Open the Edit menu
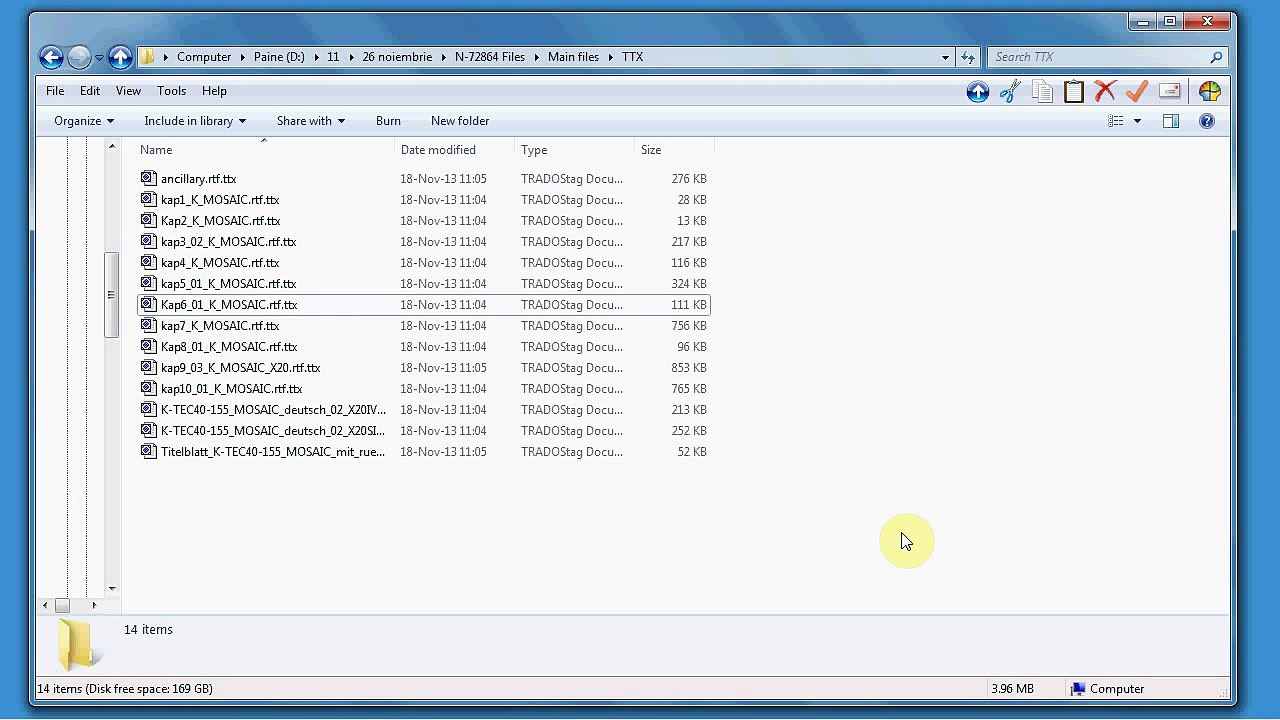 (90, 91)
